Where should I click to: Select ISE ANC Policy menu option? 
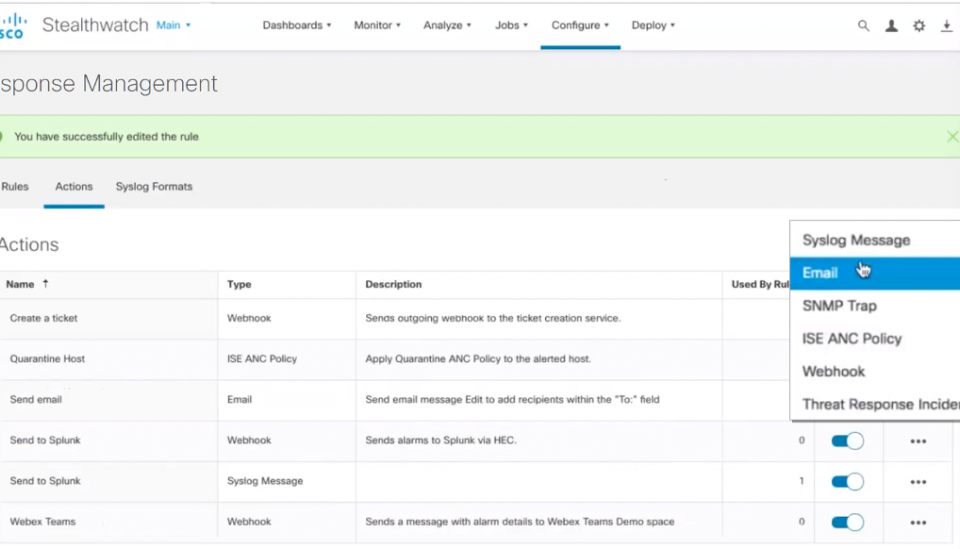point(875,338)
